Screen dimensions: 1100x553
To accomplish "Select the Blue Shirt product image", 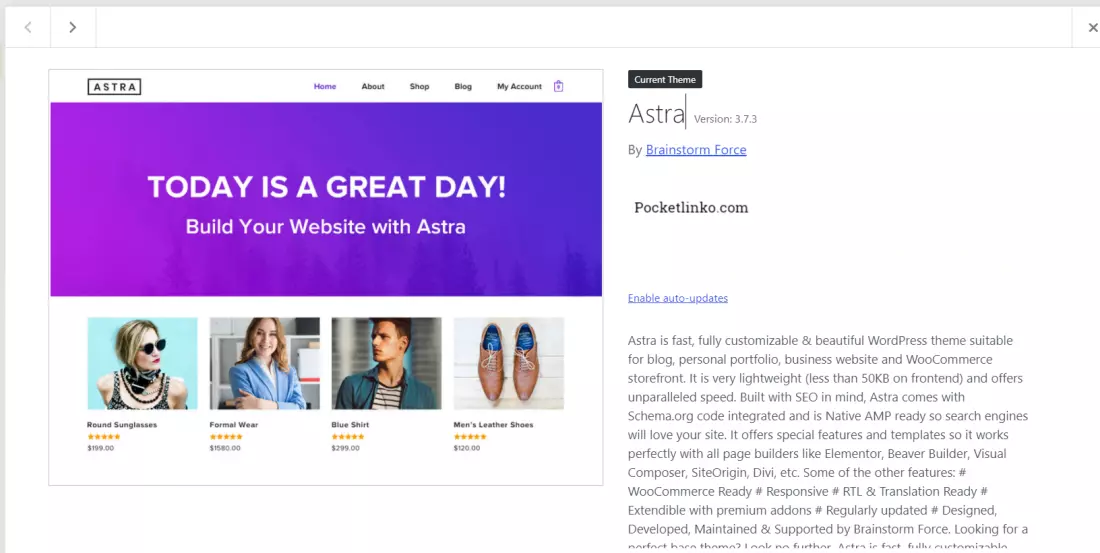I will click(x=386, y=363).
